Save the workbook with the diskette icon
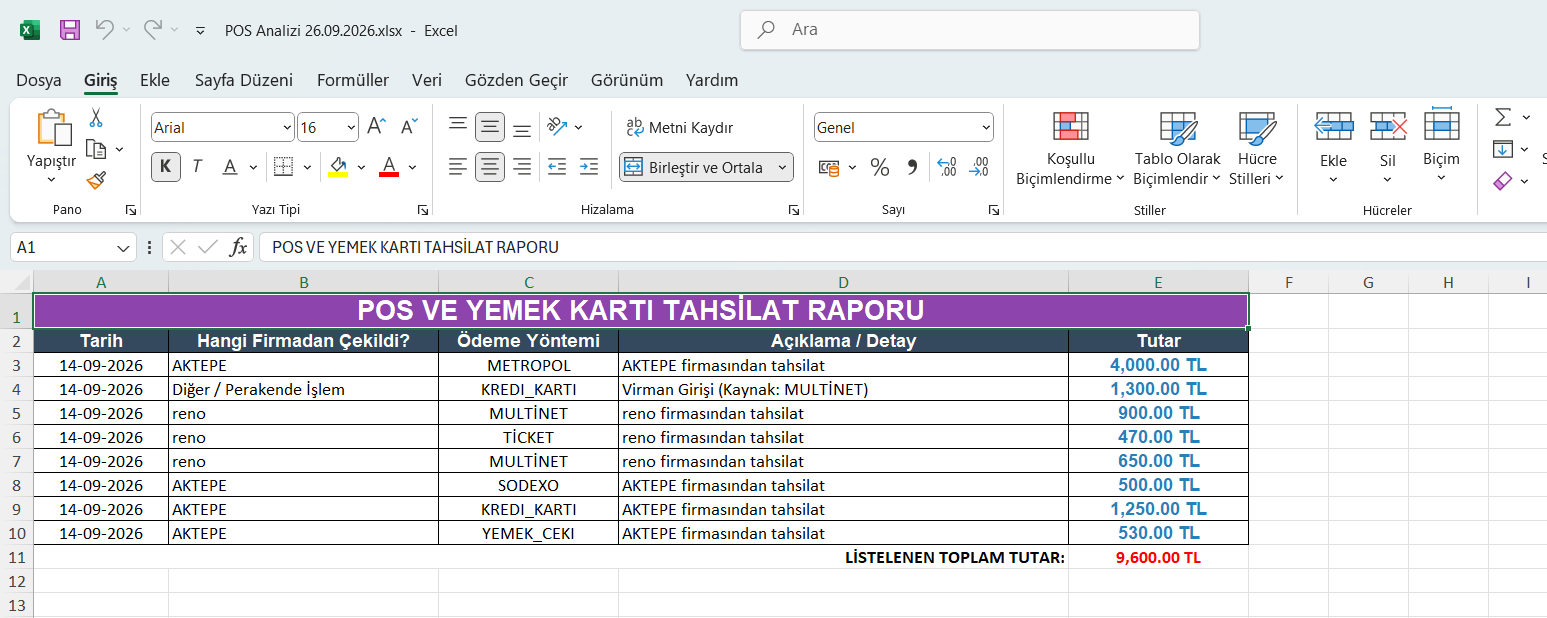1547x618 pixels. coord(70,30)
